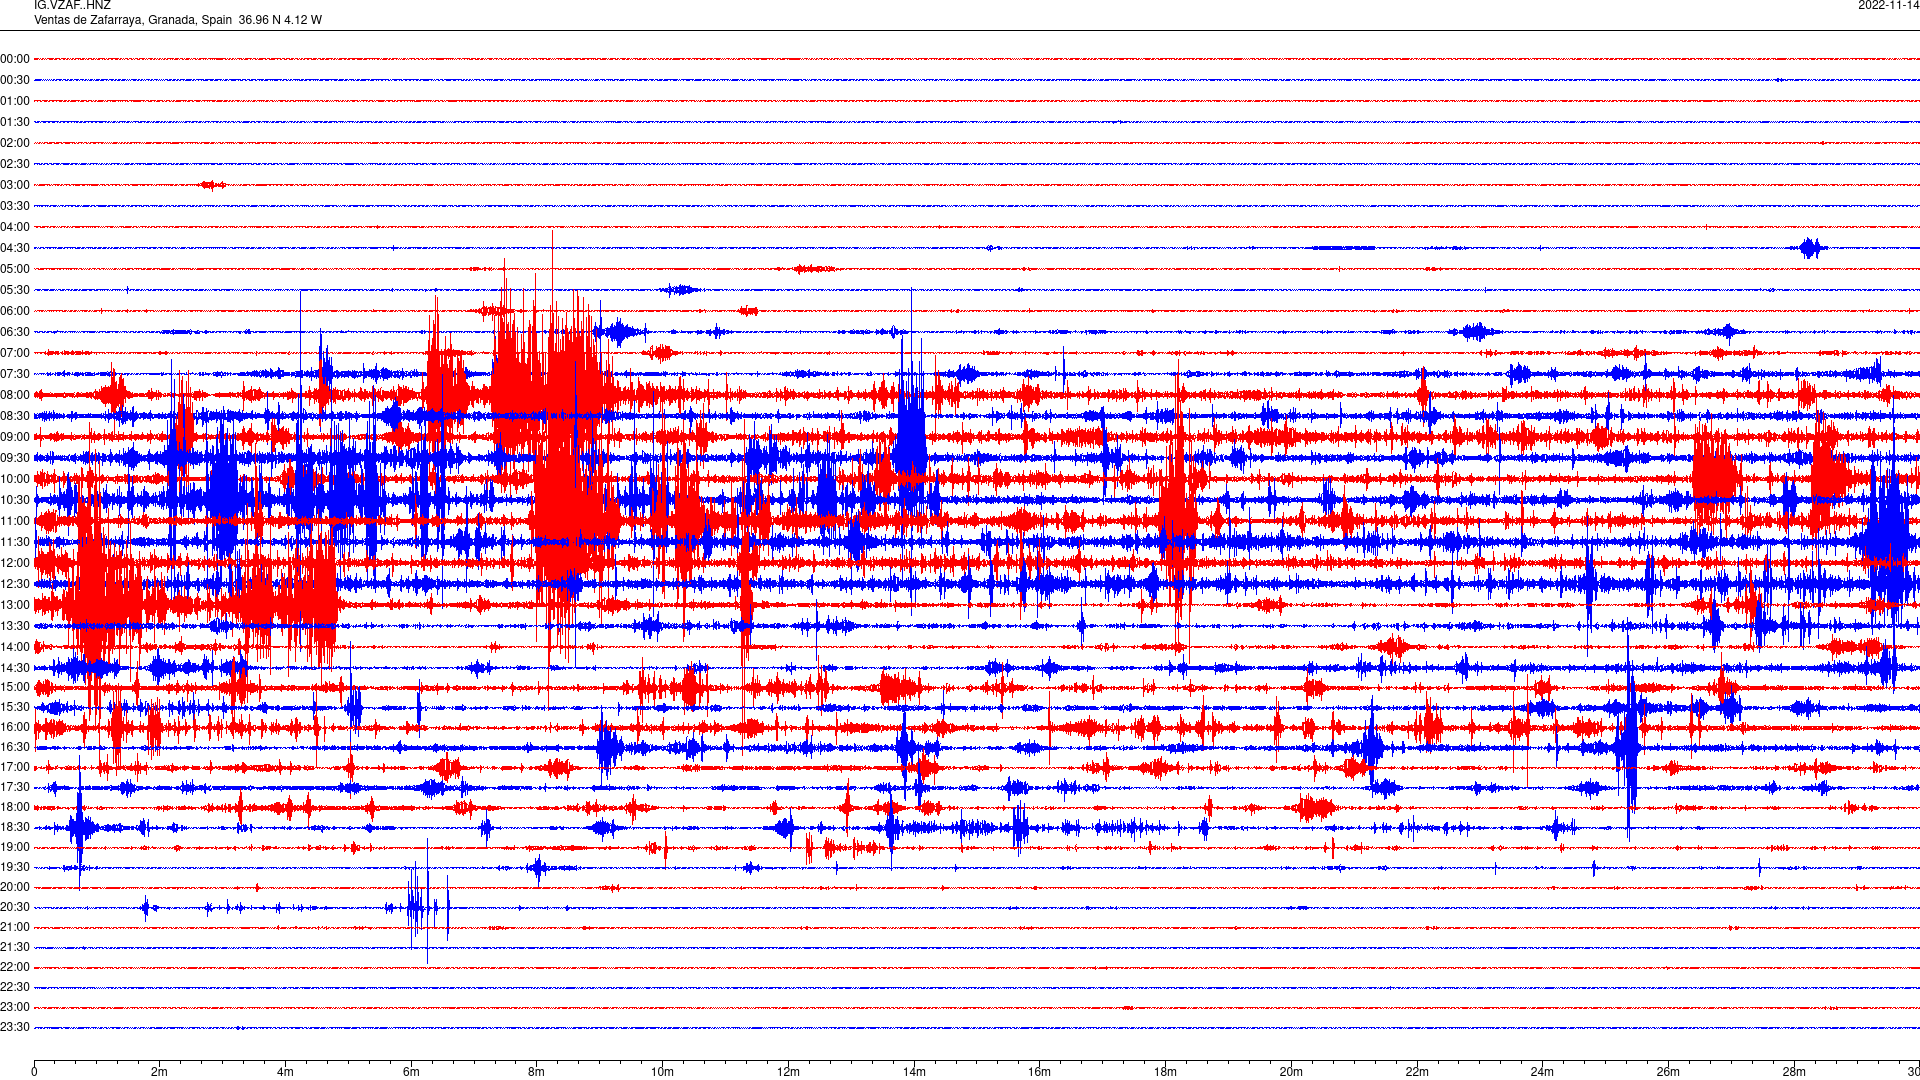This screenshot has width=1920, height=1080.
Task: Select the 11:00 time row label
Action: 15,521
